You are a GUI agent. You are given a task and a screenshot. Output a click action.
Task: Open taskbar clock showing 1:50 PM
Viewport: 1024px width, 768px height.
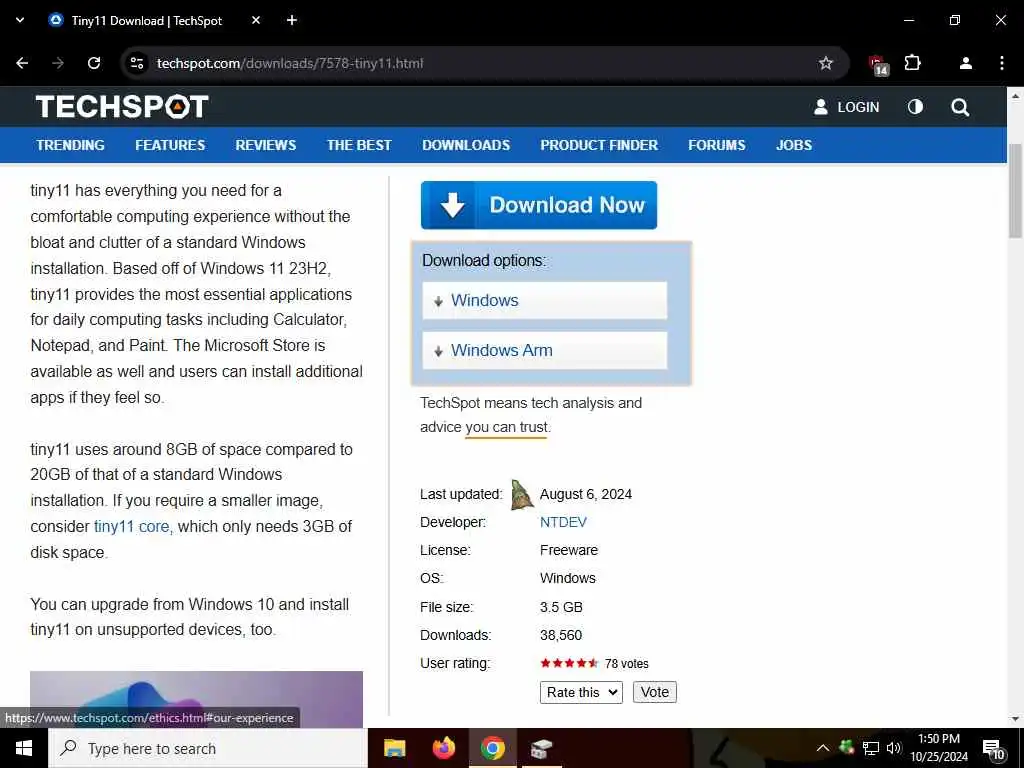coord(938,748)
